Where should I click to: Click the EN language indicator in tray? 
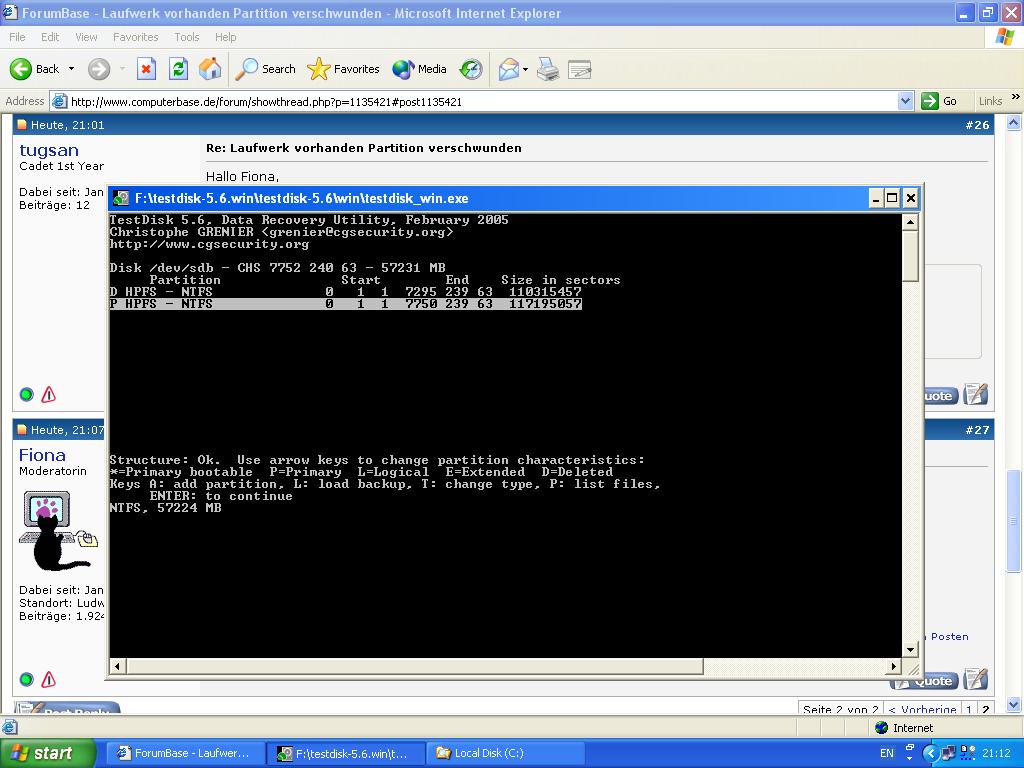(x=886, y=753)
